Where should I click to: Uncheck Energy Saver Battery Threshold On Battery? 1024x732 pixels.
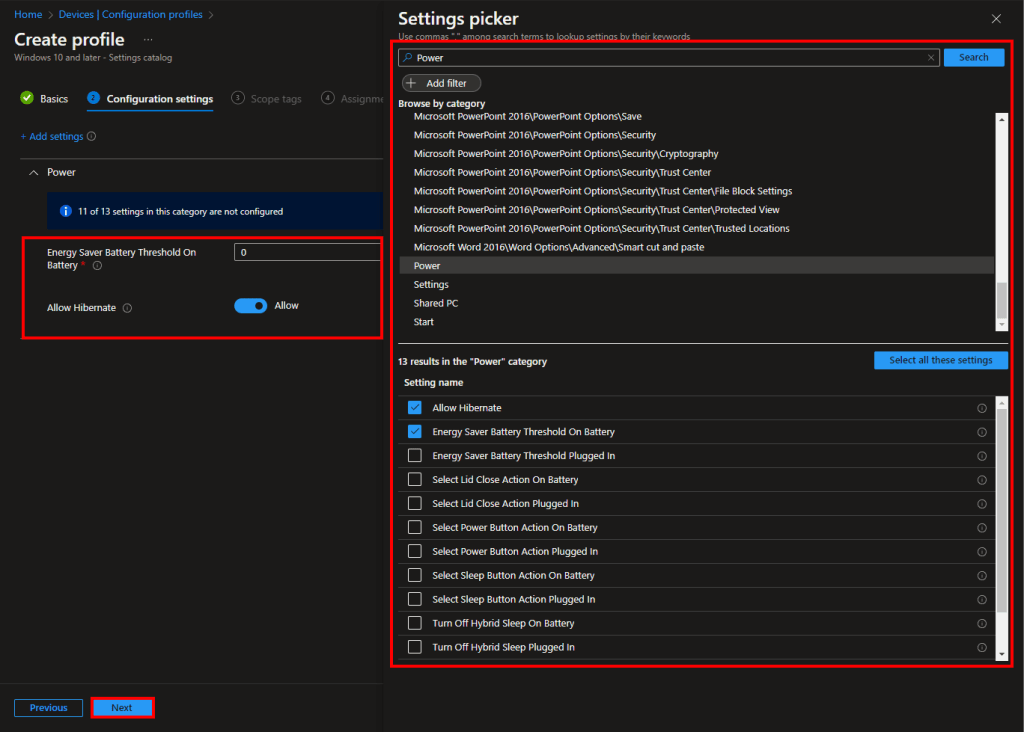tap(415, 431)
